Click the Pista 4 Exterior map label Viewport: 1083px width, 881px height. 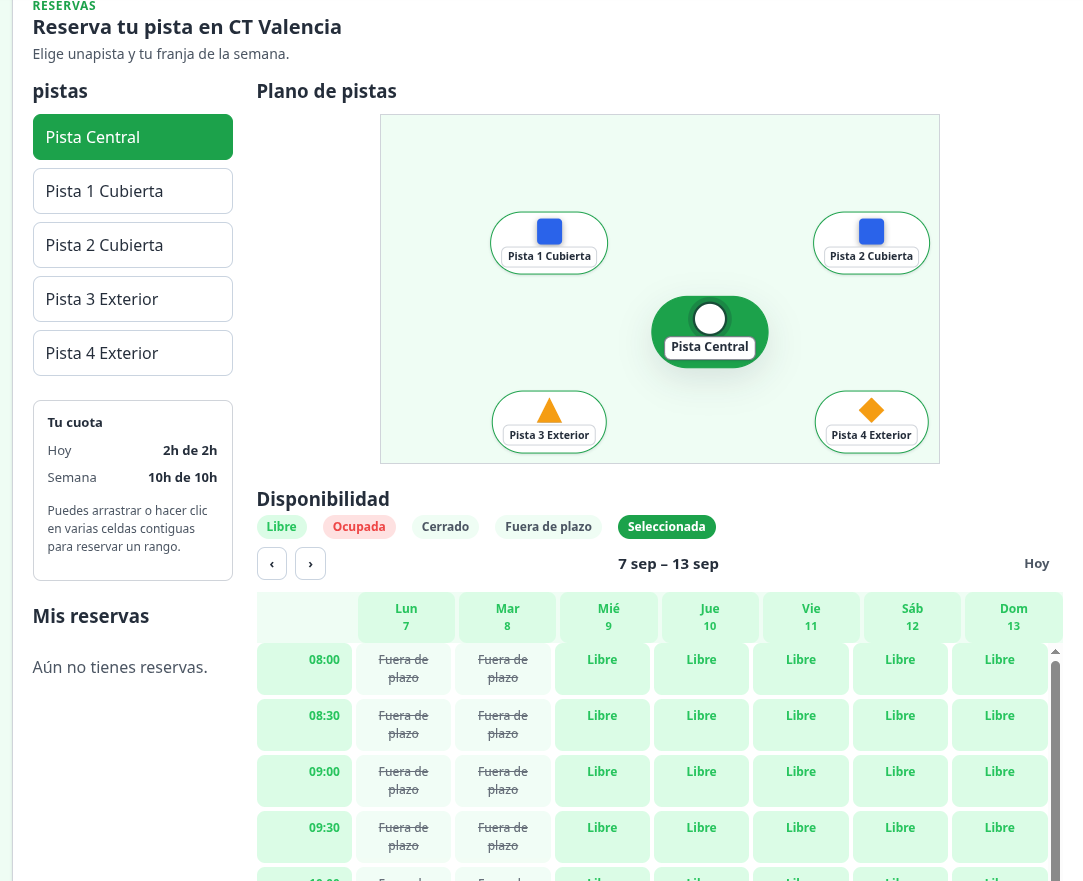point(871,435)
